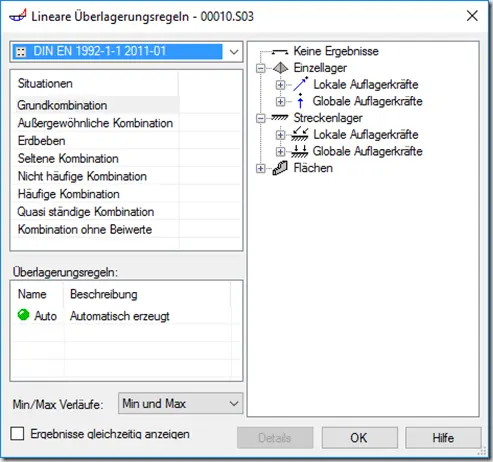Select the Streckenlager line support icon
Screen dimensions: 493x462
click(280, 118)
